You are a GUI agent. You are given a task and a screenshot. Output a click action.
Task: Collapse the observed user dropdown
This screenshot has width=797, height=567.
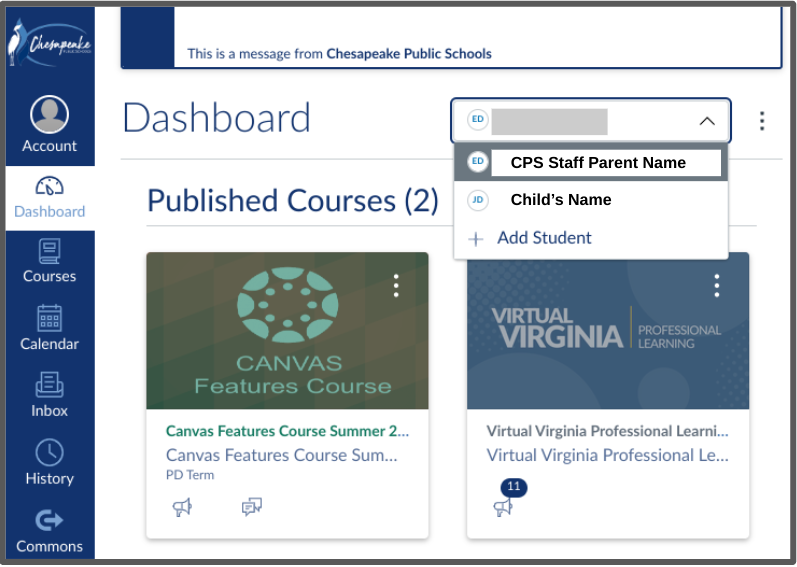pos(706,121)
